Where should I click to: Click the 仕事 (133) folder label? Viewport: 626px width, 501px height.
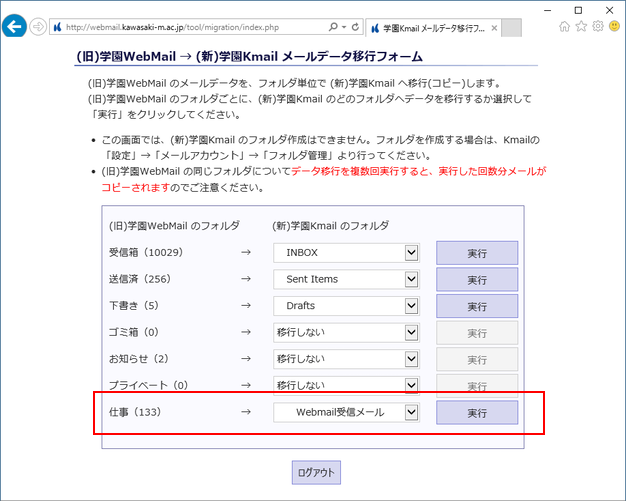(x=135, y=412)
